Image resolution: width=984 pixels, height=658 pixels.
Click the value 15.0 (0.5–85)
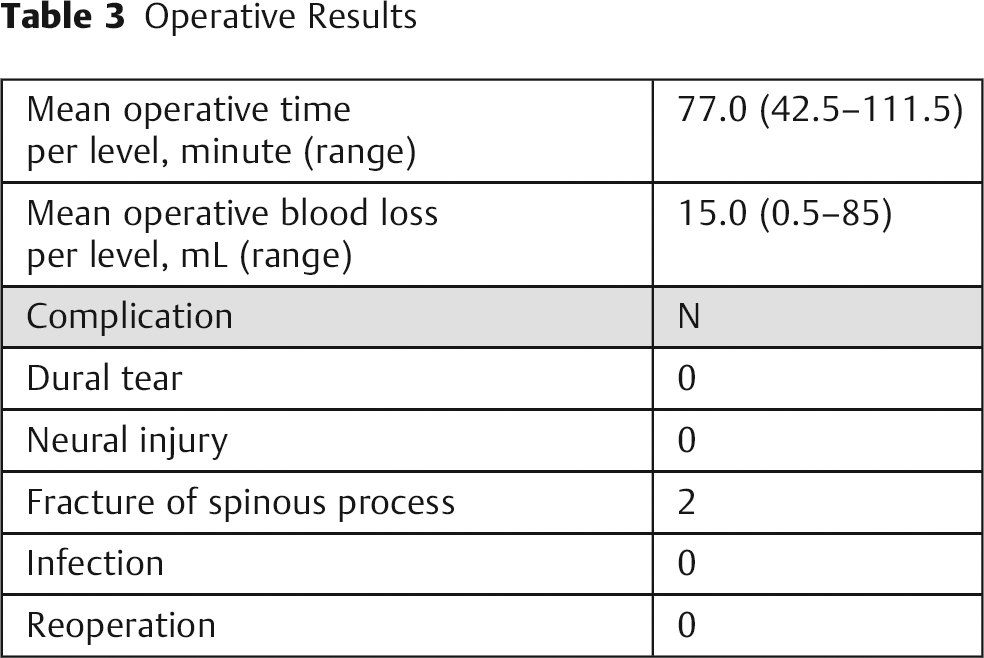coord(784,213)
